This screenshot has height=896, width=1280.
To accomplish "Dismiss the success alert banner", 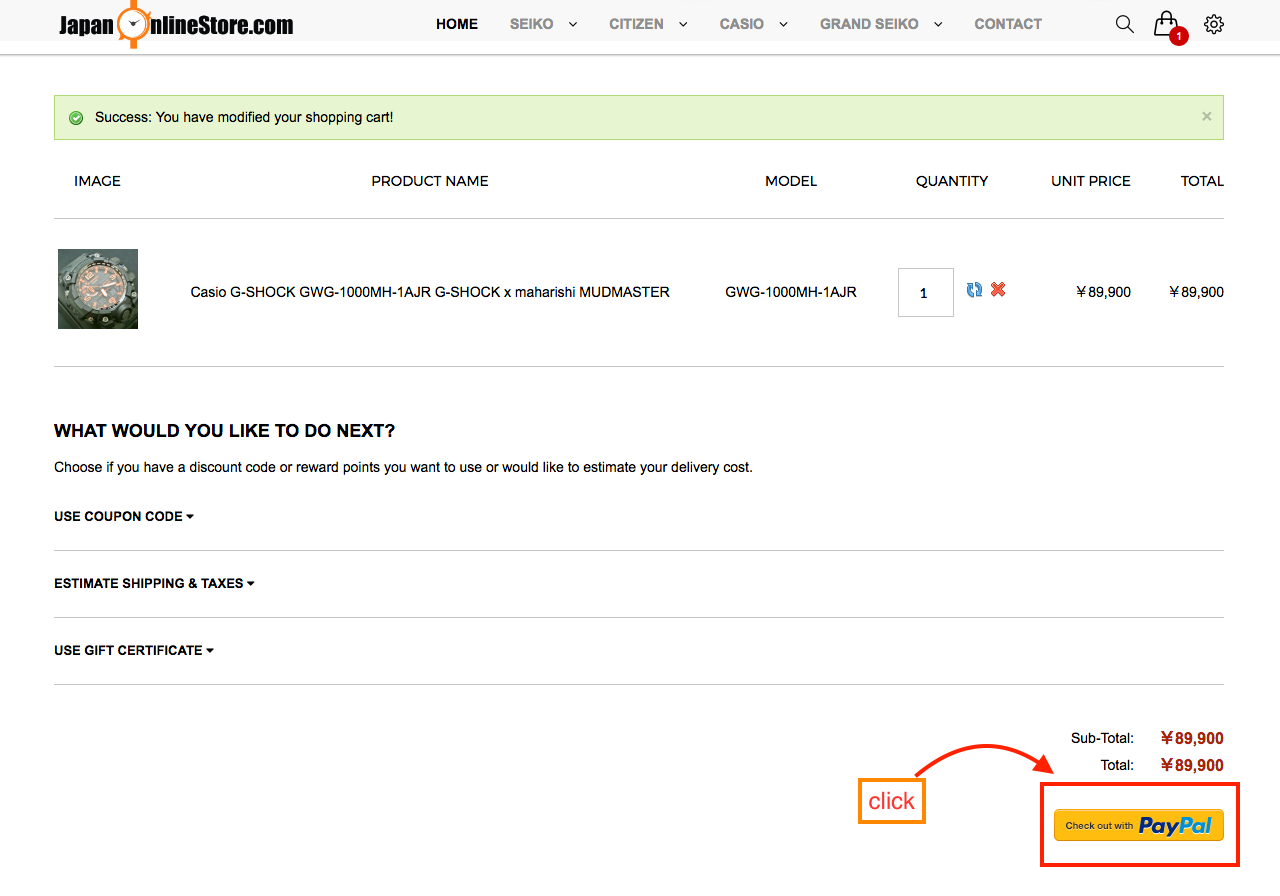I will point(1206,116).
